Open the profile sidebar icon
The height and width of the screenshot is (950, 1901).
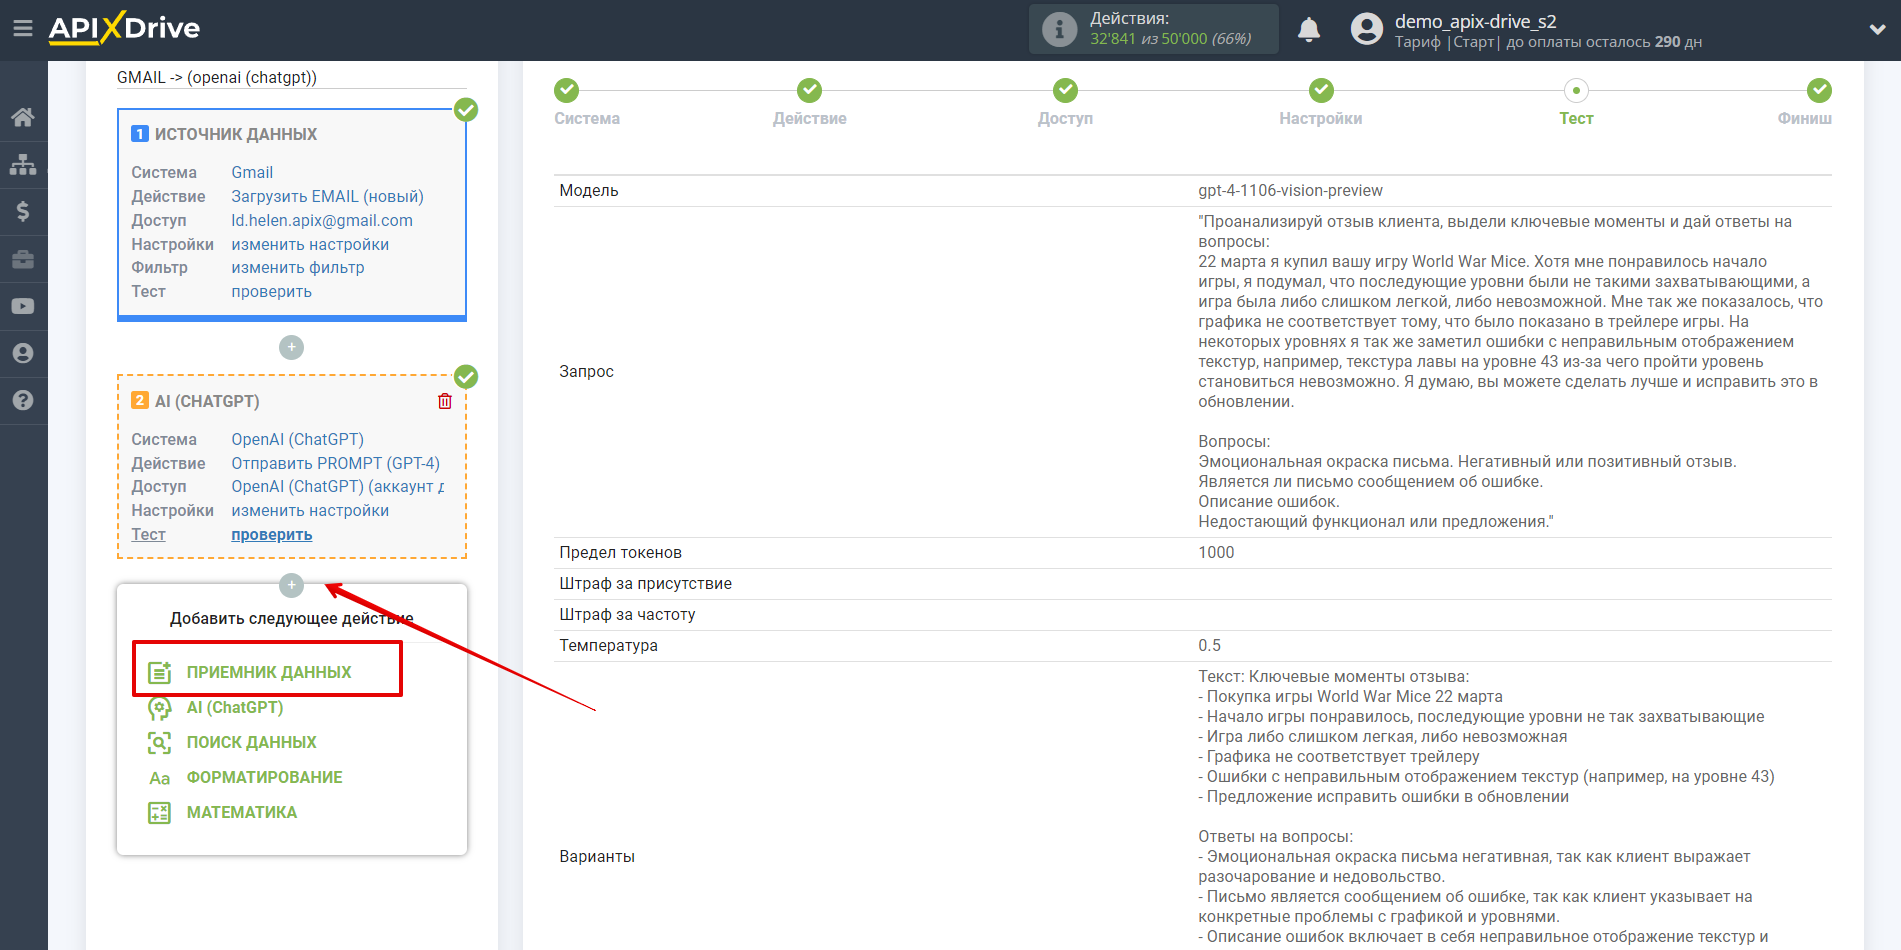click(23, 353)
